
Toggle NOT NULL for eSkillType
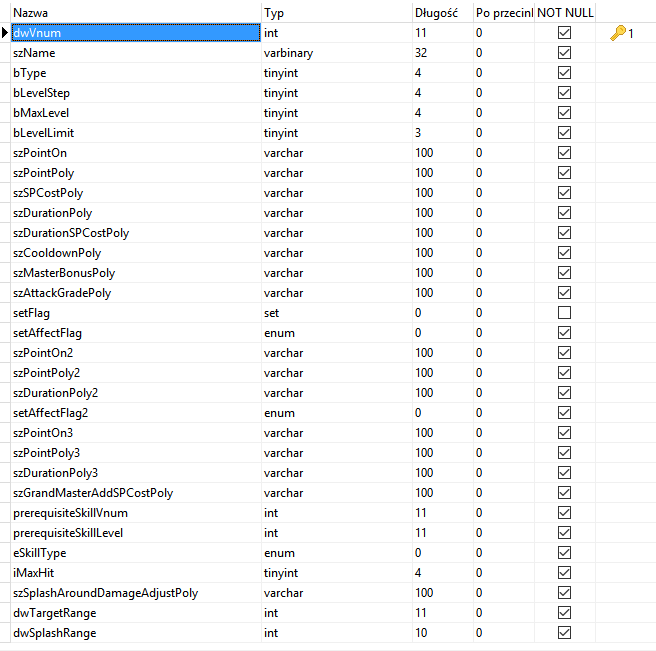click(x=564, y=553)
